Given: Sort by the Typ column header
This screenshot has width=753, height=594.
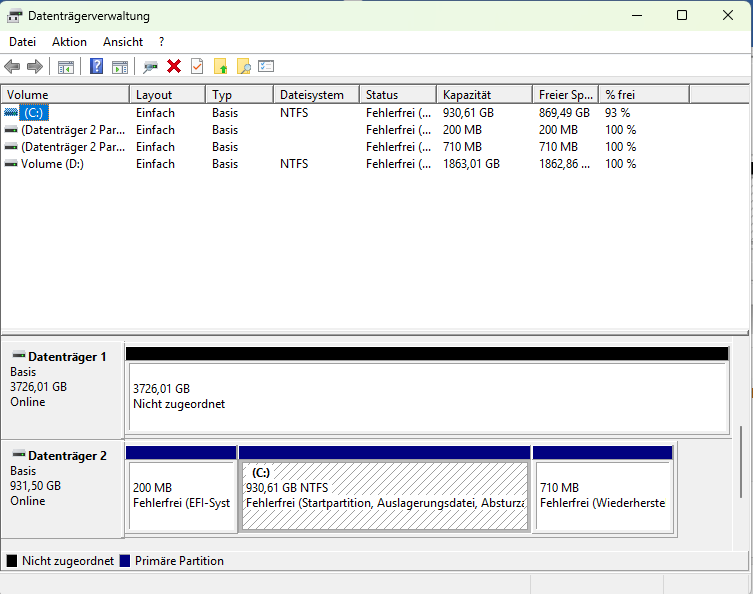Looking at the screenshot, I should click(x=240, y=95).
